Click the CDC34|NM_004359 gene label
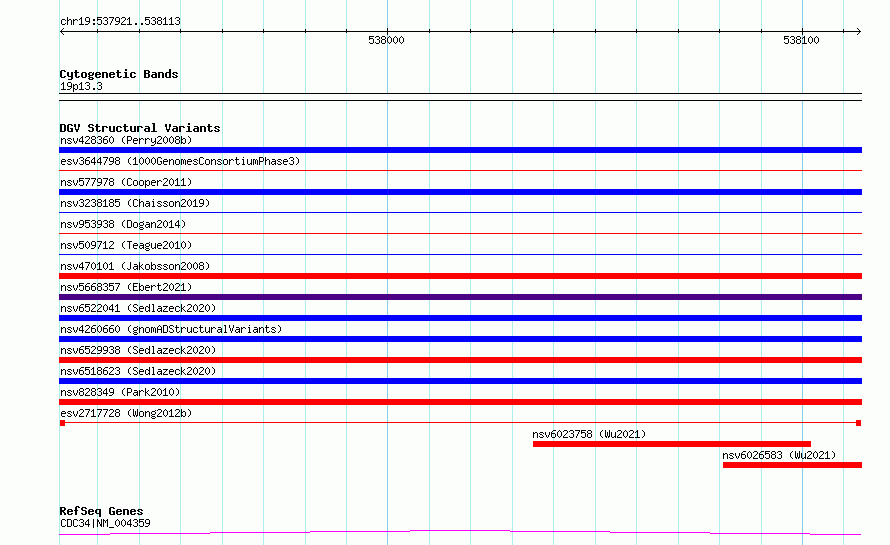 (105, 523)
